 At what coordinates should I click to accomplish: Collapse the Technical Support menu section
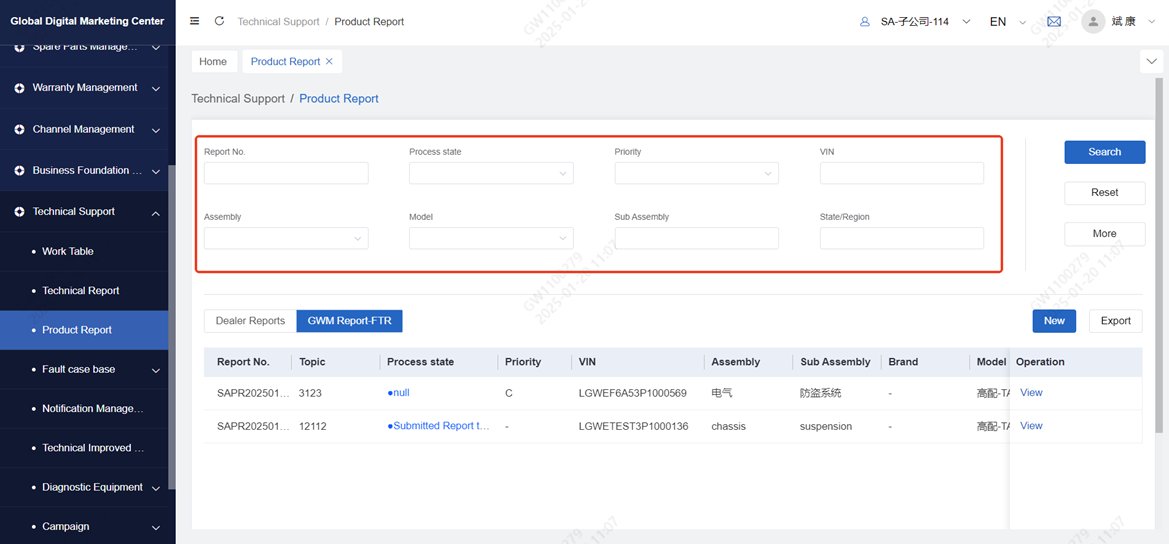(155, 212)
